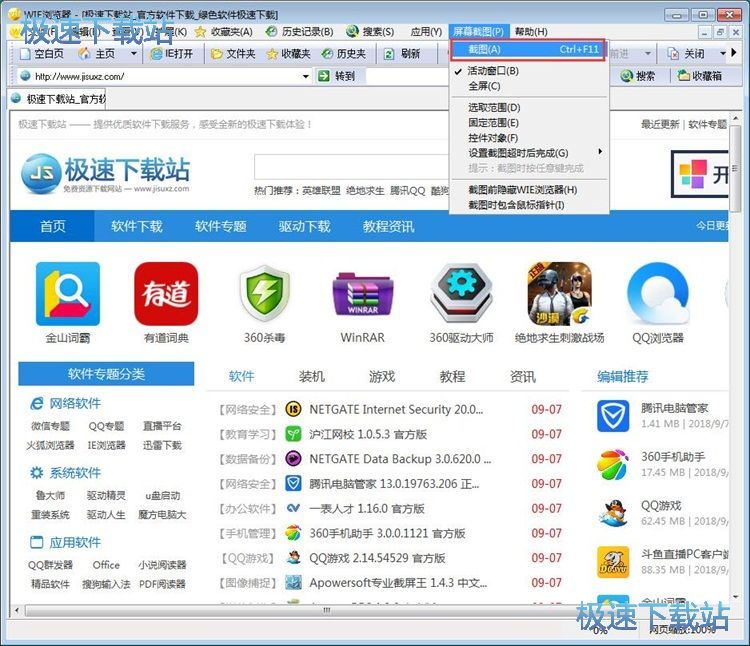This screenshot has width=750, height=646.
Task: Click the vertical scrollbar thumb
Action: tap(735, 168)
